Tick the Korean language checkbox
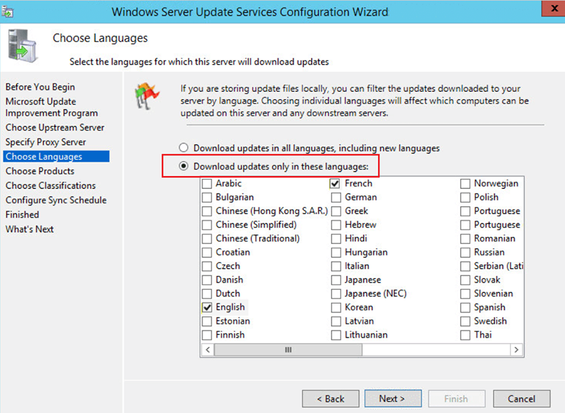 (336, 307)
